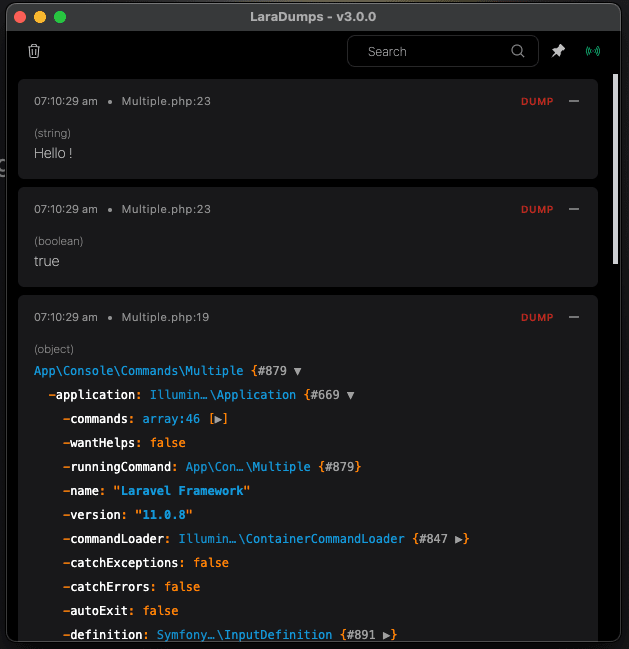Viewport: 629px width, 649px height.
Task: Collapse the application {#669 node
Action: pyautogui.click(x=350, y=395)
